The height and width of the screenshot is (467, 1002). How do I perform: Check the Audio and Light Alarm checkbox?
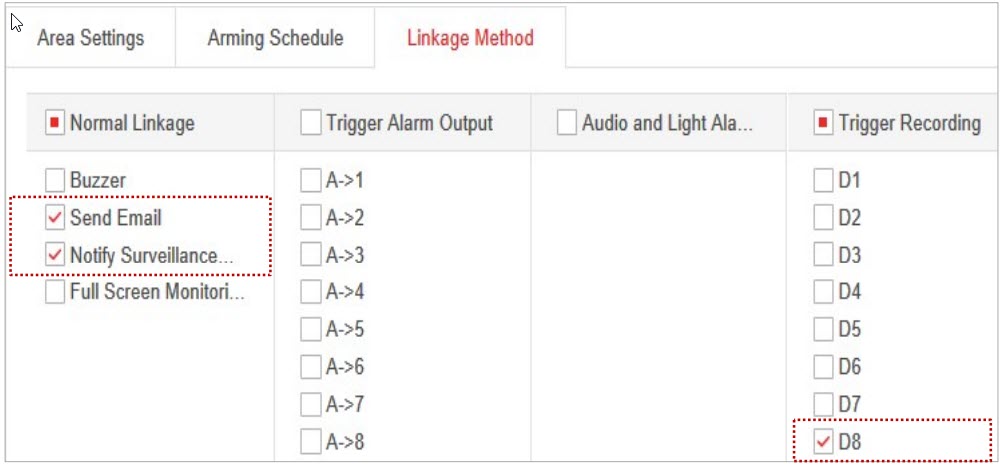[x=567, y=123]
